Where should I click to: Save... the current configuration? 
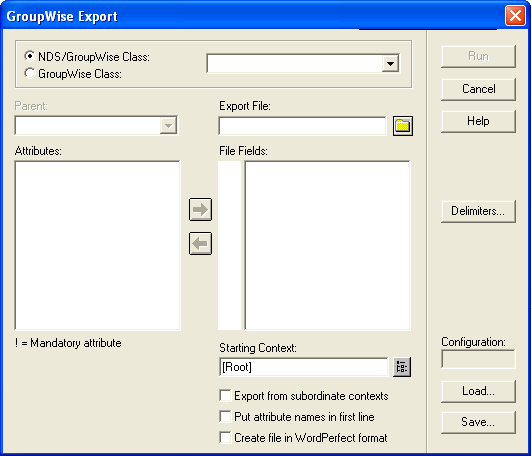click(478, 422)
